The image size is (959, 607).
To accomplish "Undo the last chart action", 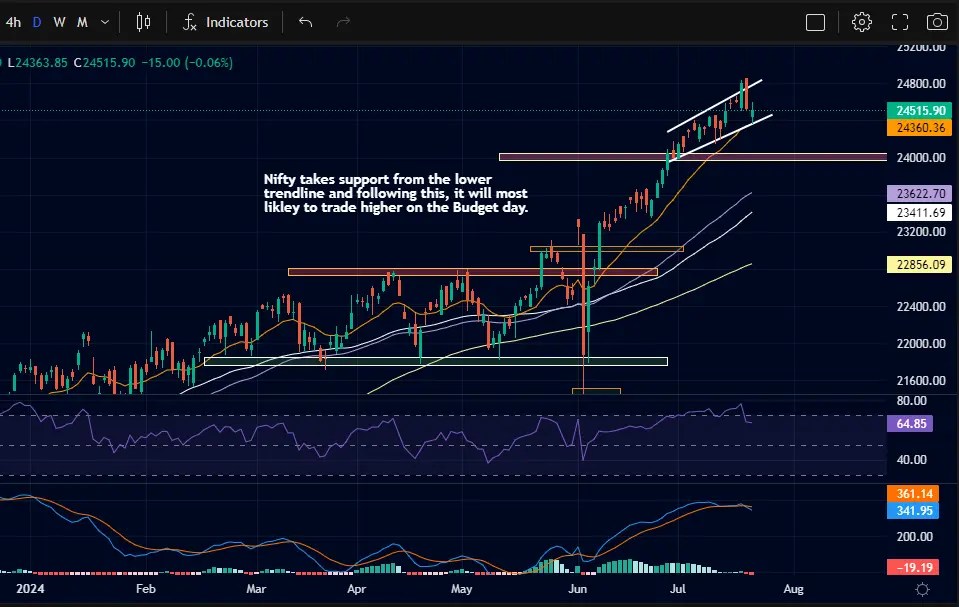I will [x=305, y=23].
